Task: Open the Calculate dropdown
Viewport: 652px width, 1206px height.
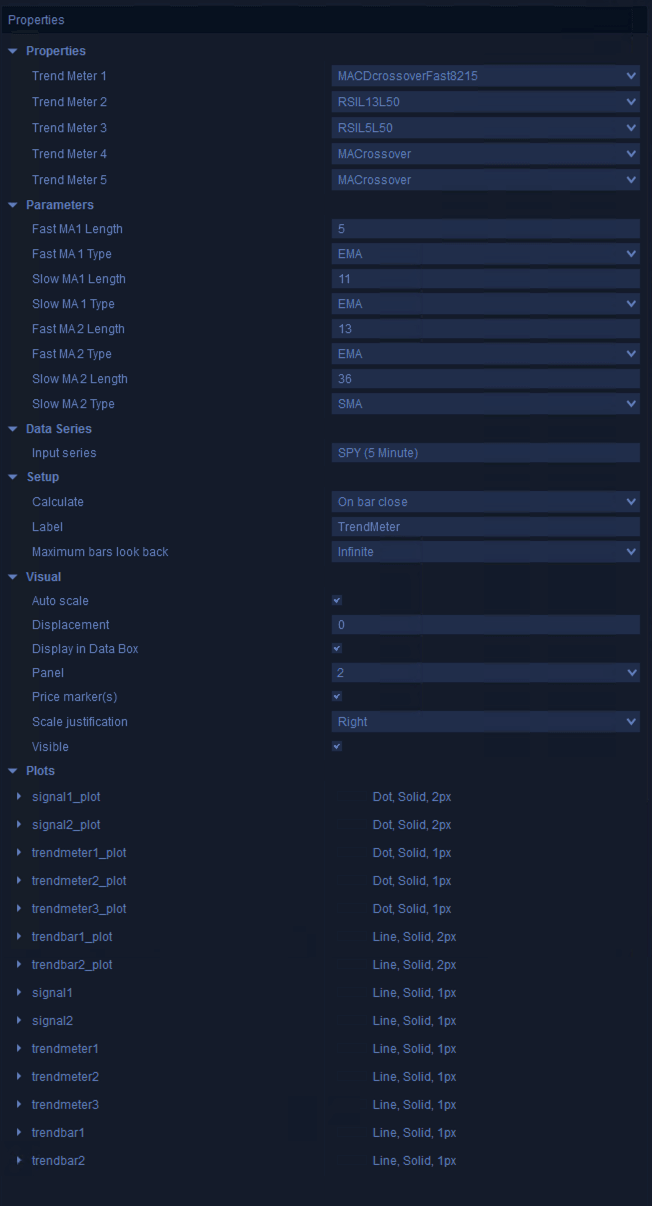Action: (485, 502)
